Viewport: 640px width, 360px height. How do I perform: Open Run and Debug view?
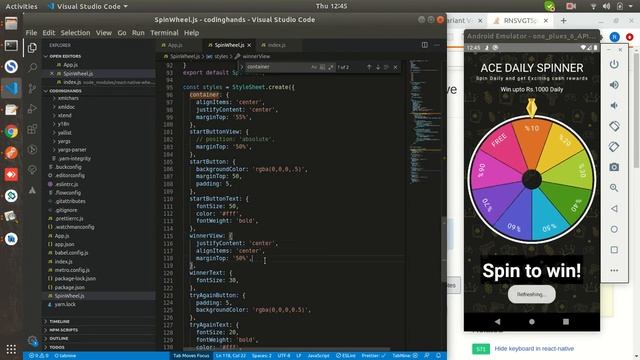click(32, 109)
